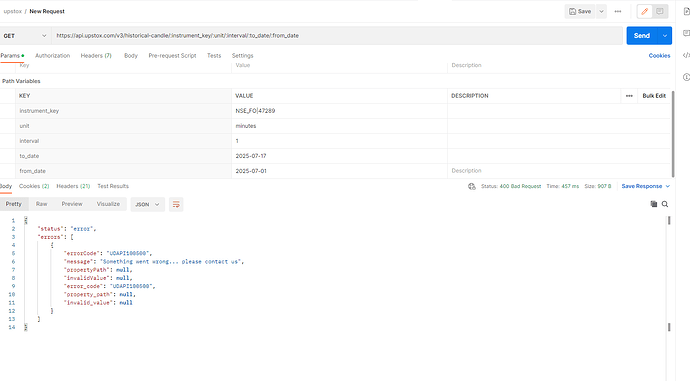The width and height of the screenshot is (690, 381).
Task: Click the from_date Description field
Action: point(559,171)
